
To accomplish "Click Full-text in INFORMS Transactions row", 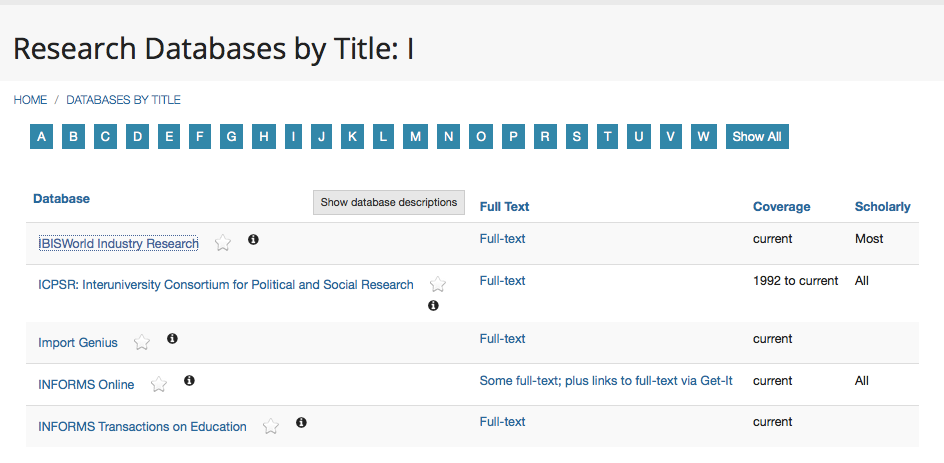I will click(x=502, y=421).
